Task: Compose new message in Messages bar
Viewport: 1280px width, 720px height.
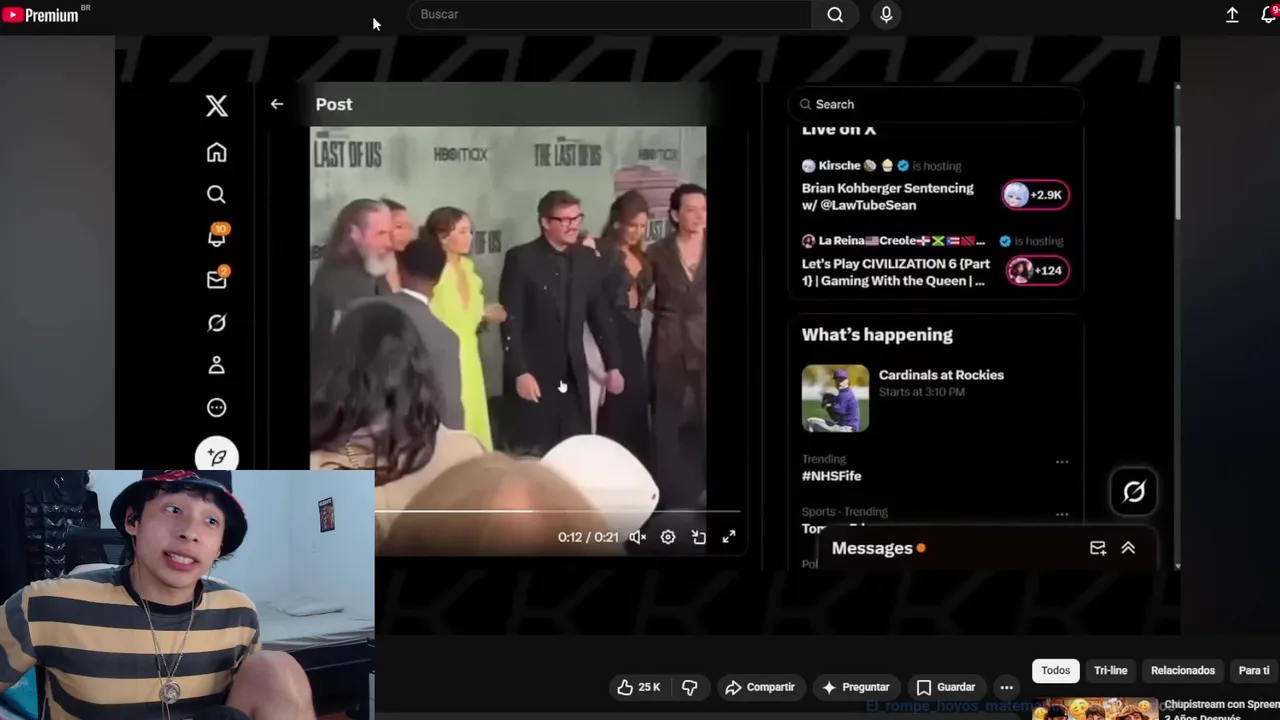Action: tap(1098, 548)
